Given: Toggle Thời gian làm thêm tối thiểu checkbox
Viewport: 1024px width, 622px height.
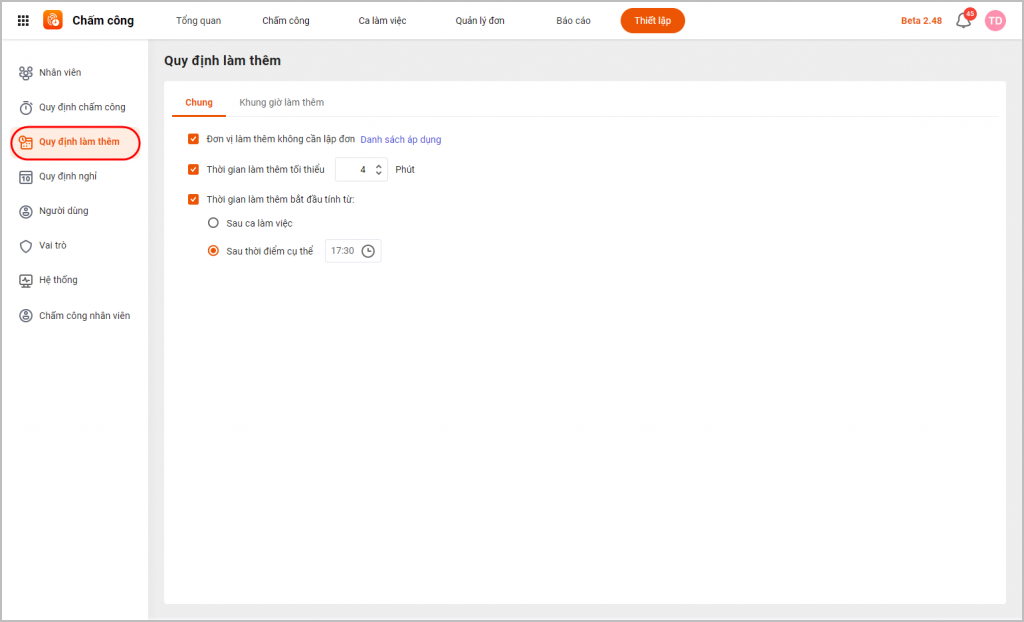Looking at the screenshot, I should pyautogui.click(x=194, y=169).
